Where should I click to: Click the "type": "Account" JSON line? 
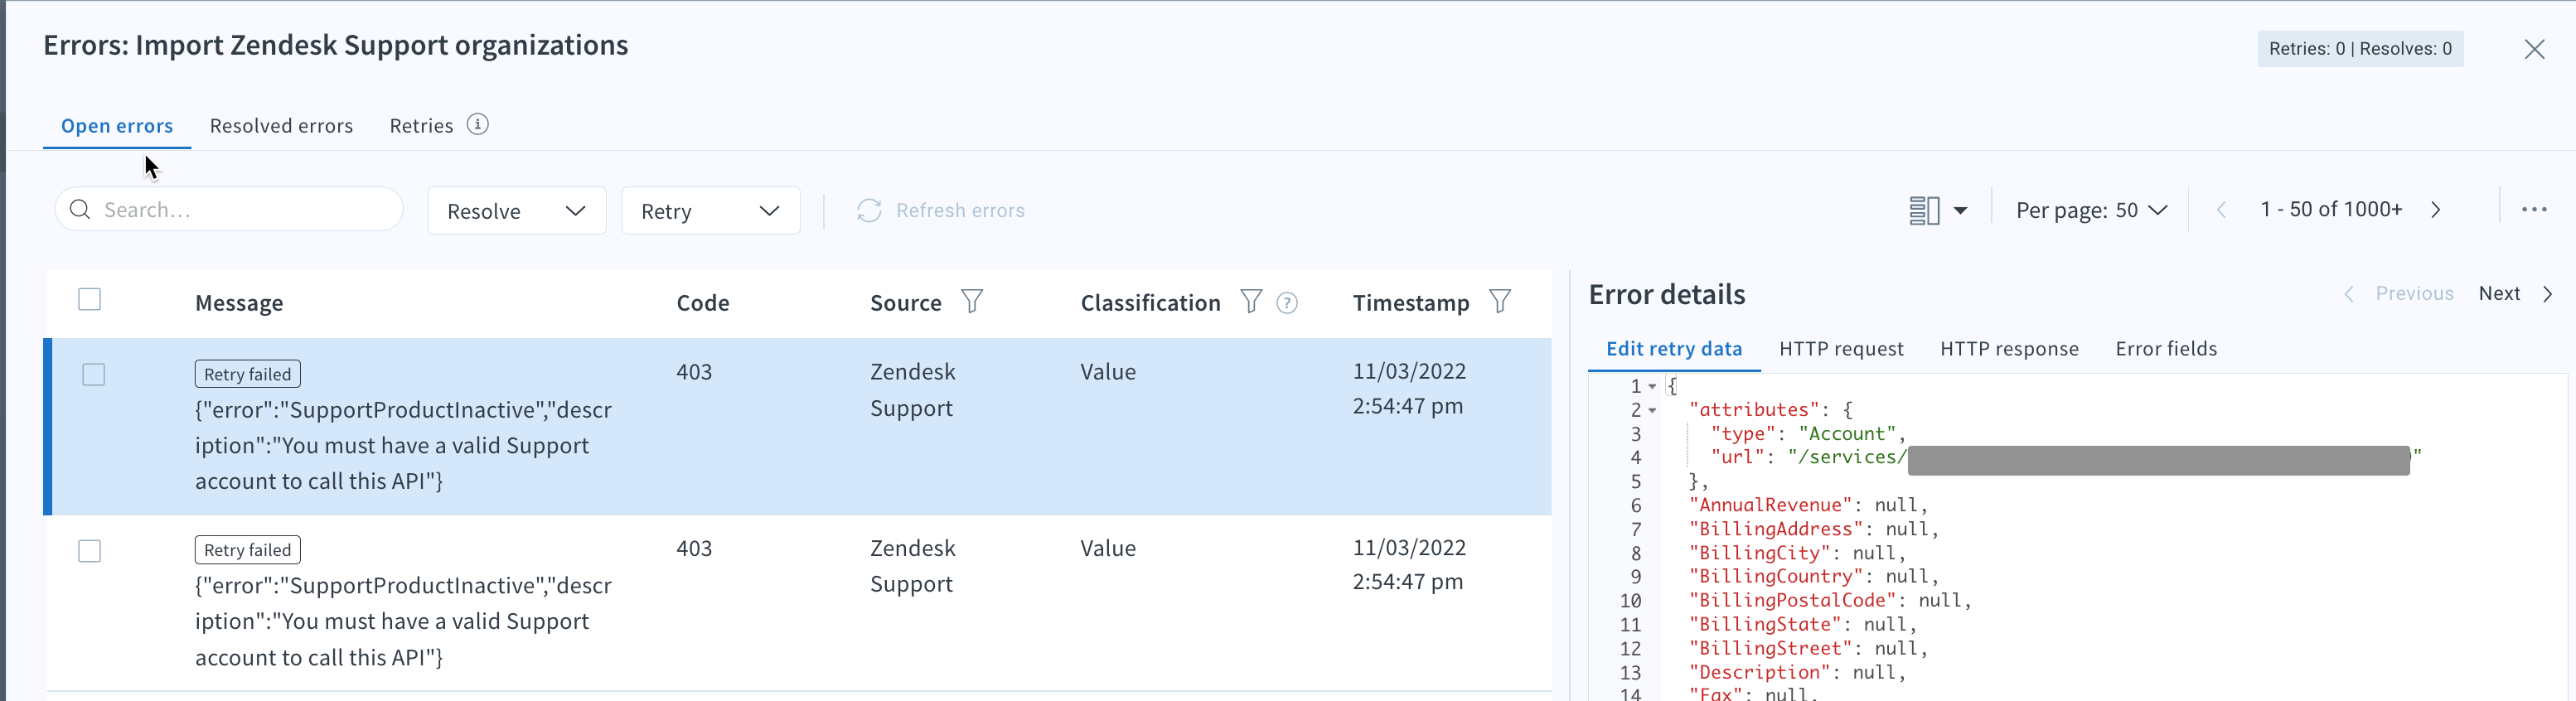click(1808, 434)
